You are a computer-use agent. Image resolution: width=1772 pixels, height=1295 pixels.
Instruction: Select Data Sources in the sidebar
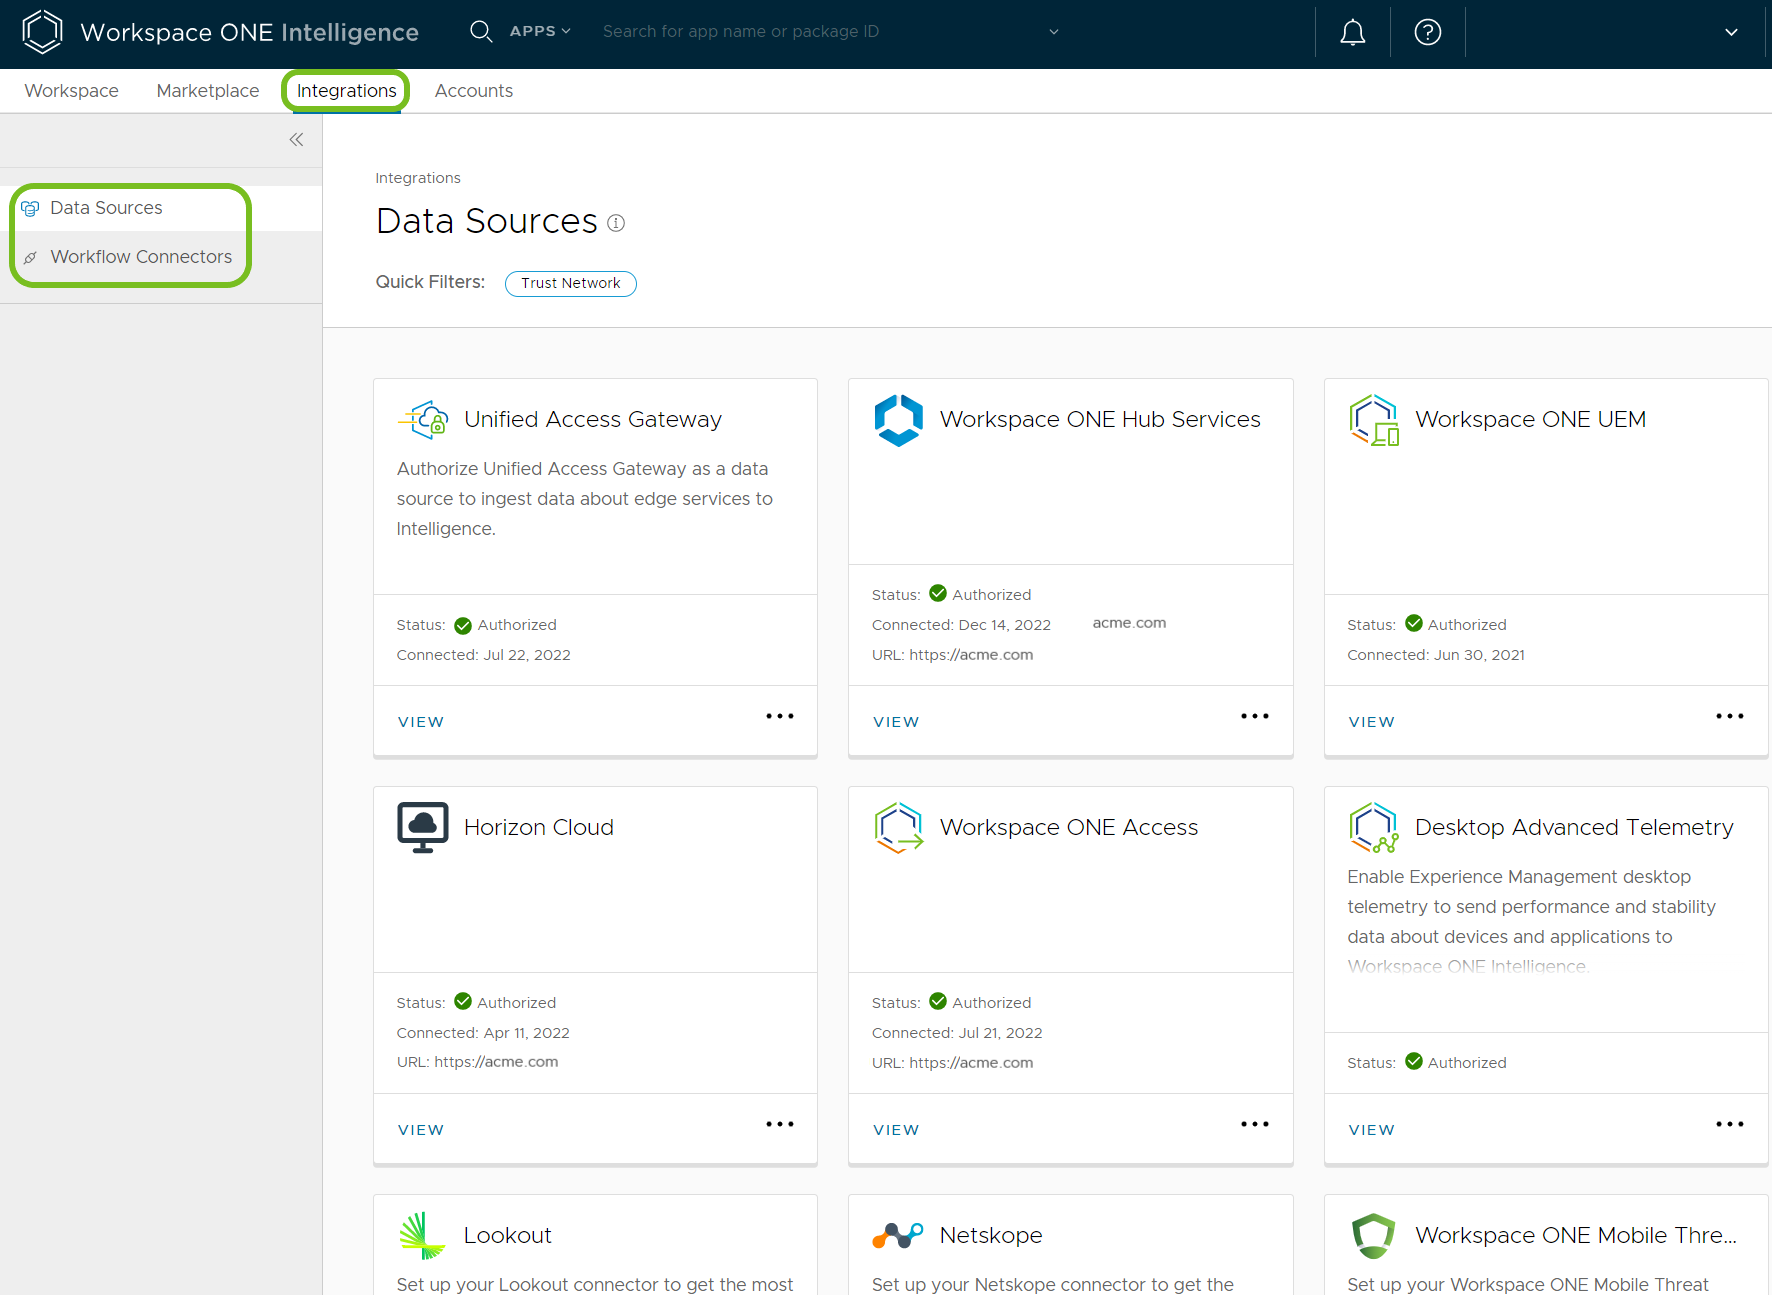tap(161, 208)
